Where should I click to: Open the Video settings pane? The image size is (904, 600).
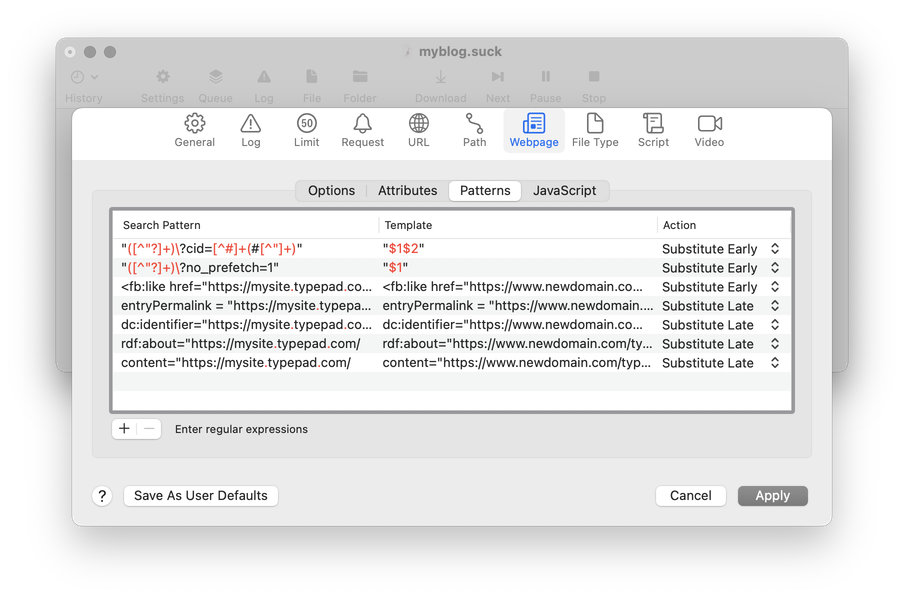[x=709, y=130]
